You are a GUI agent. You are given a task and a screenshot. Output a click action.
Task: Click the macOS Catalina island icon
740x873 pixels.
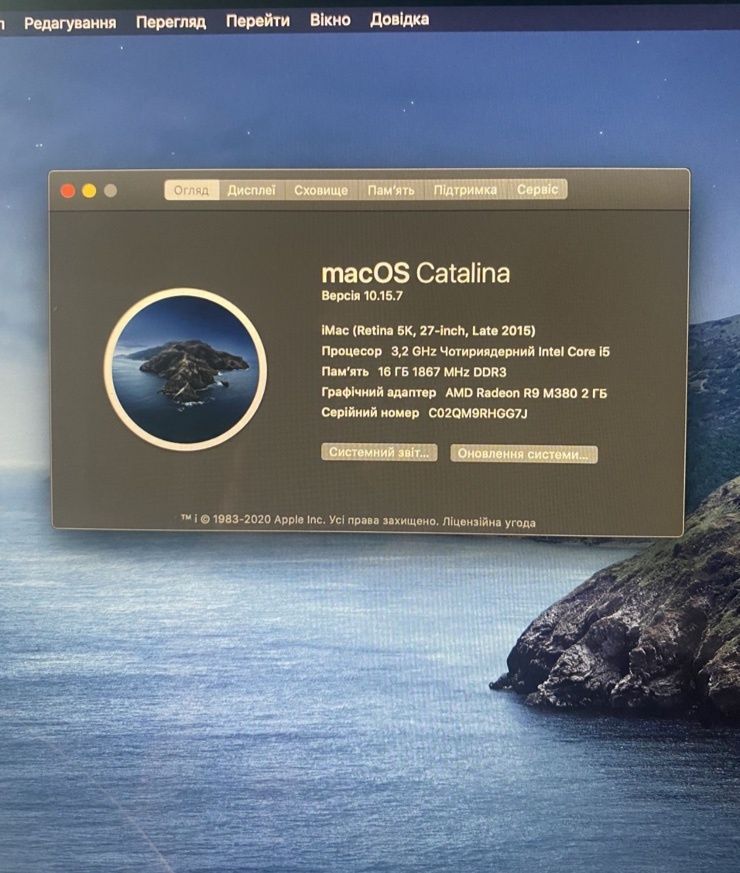[x=185, y=370]
